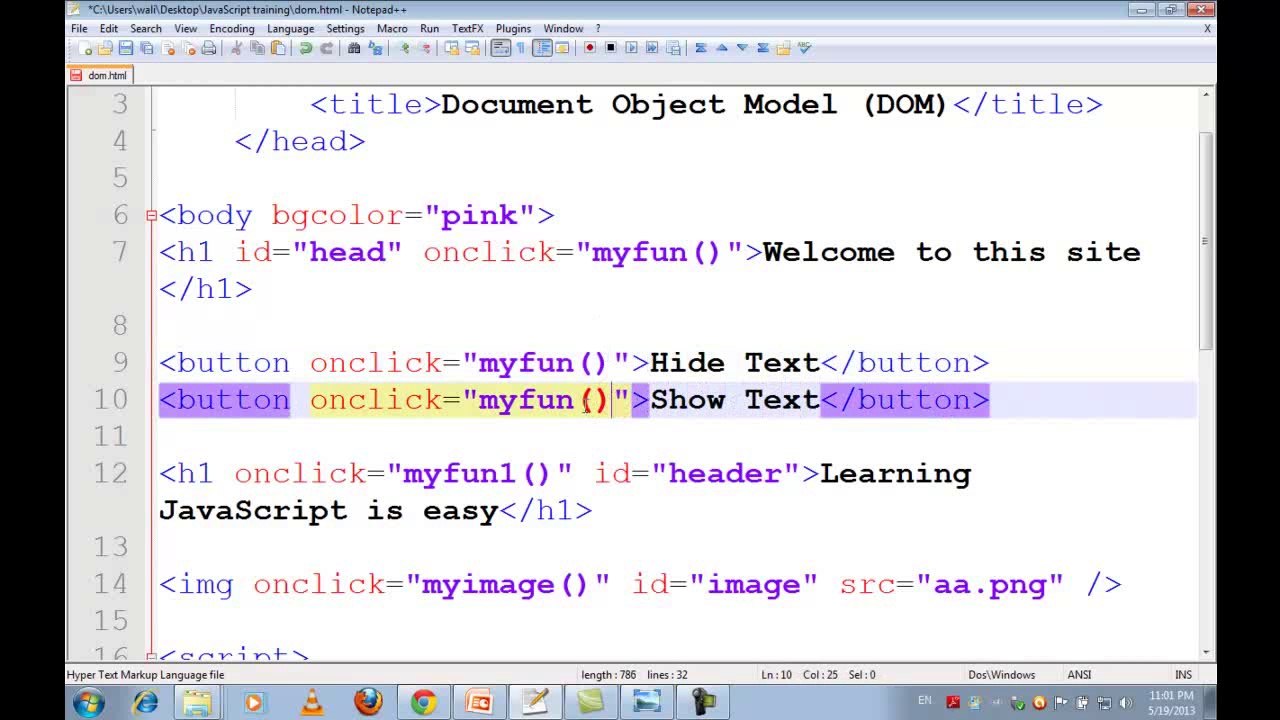
Task: Click the 'Hide Text' text on line 9
Action: pyautogui.click(x=735, y=363)
